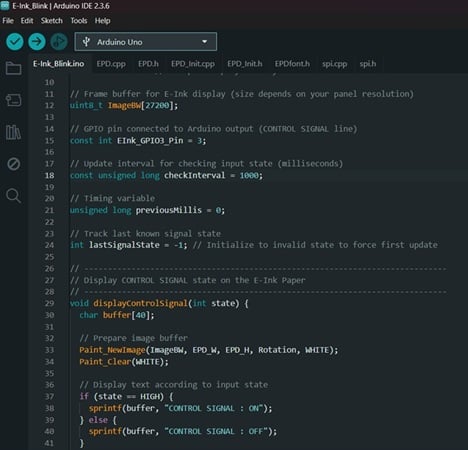Click 'if (state == HIGH)' condition

pos(122,396)
